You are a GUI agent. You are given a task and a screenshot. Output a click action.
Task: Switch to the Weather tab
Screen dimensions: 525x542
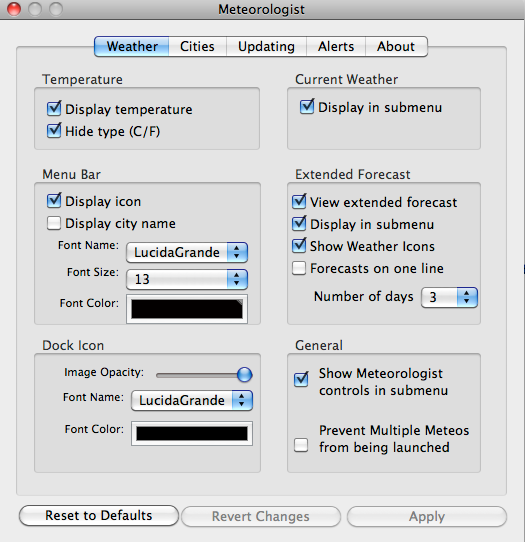click(132, 46)
